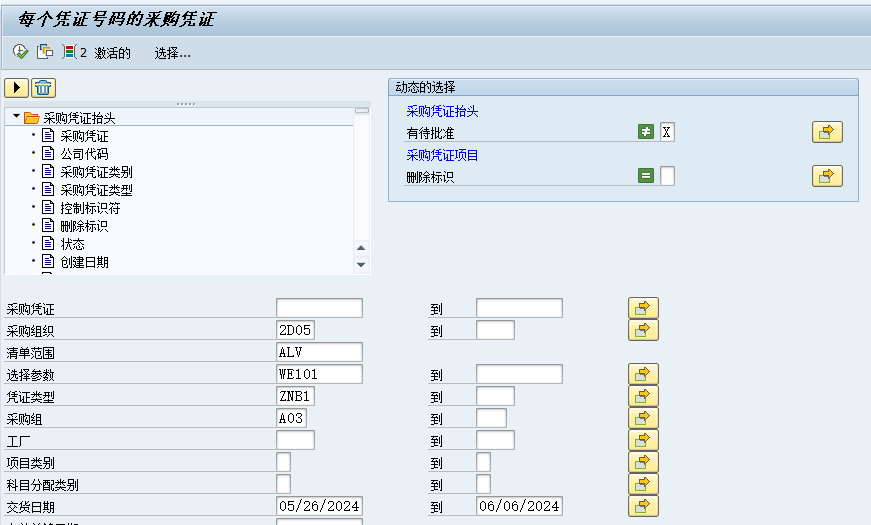871x525 pixels.
Task: Click the 工厂 from-value field
Action: click(296, 440)
